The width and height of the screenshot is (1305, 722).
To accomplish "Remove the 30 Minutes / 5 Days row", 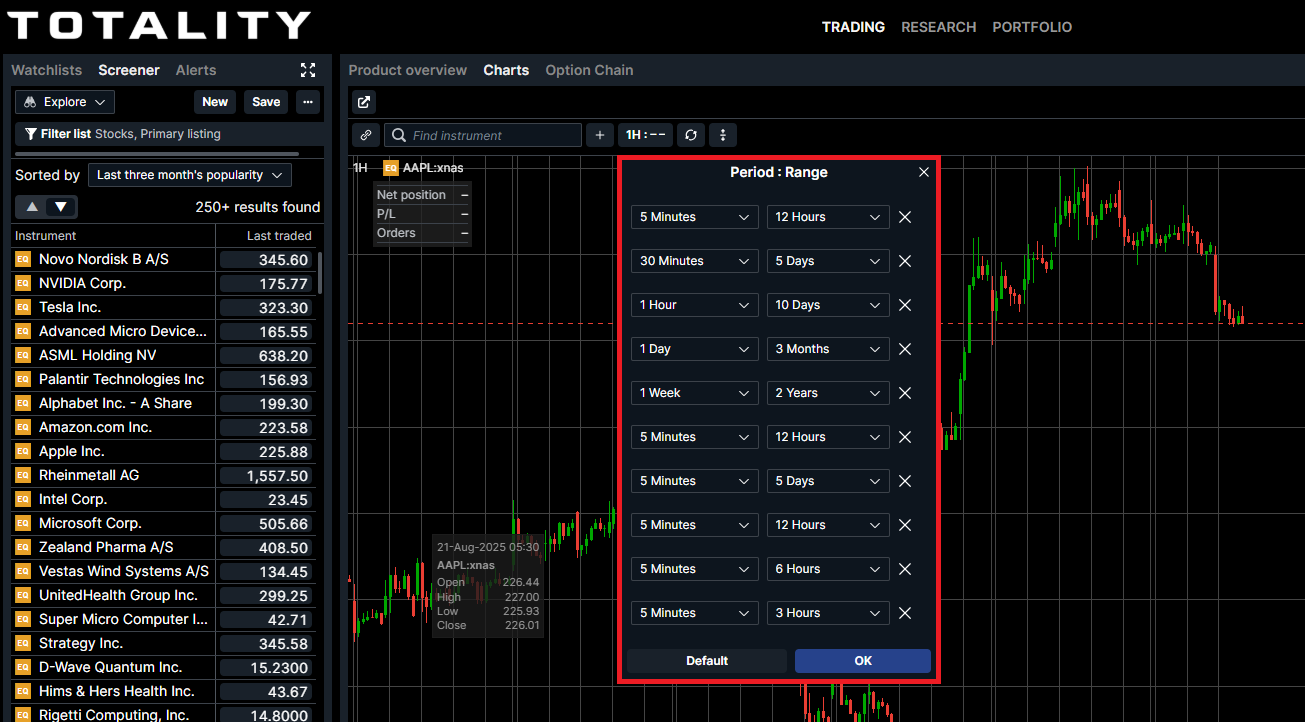I will [905, 261].
